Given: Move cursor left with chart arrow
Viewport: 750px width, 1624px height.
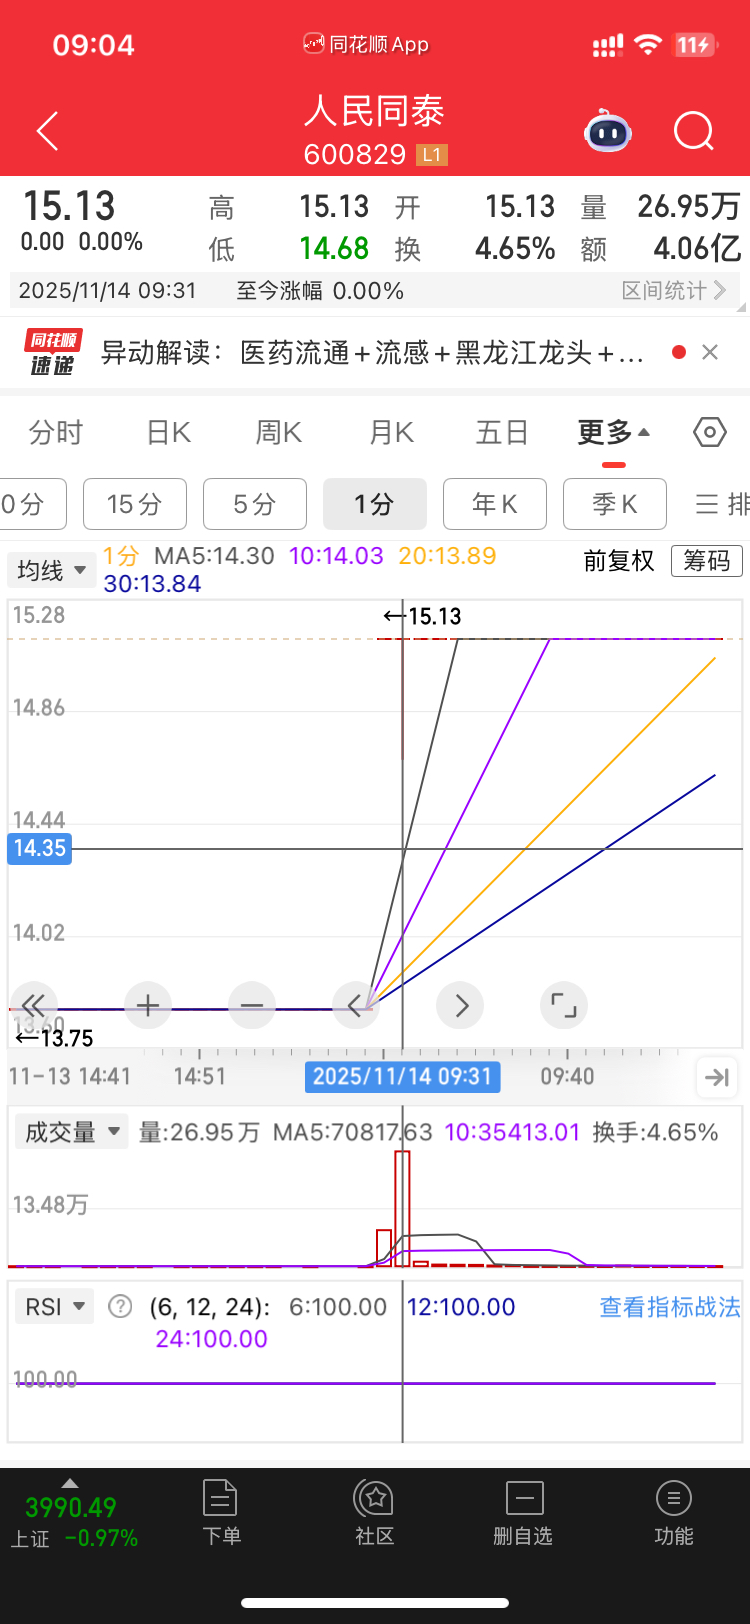Looking at the screenshot, I should [356, 1005].
